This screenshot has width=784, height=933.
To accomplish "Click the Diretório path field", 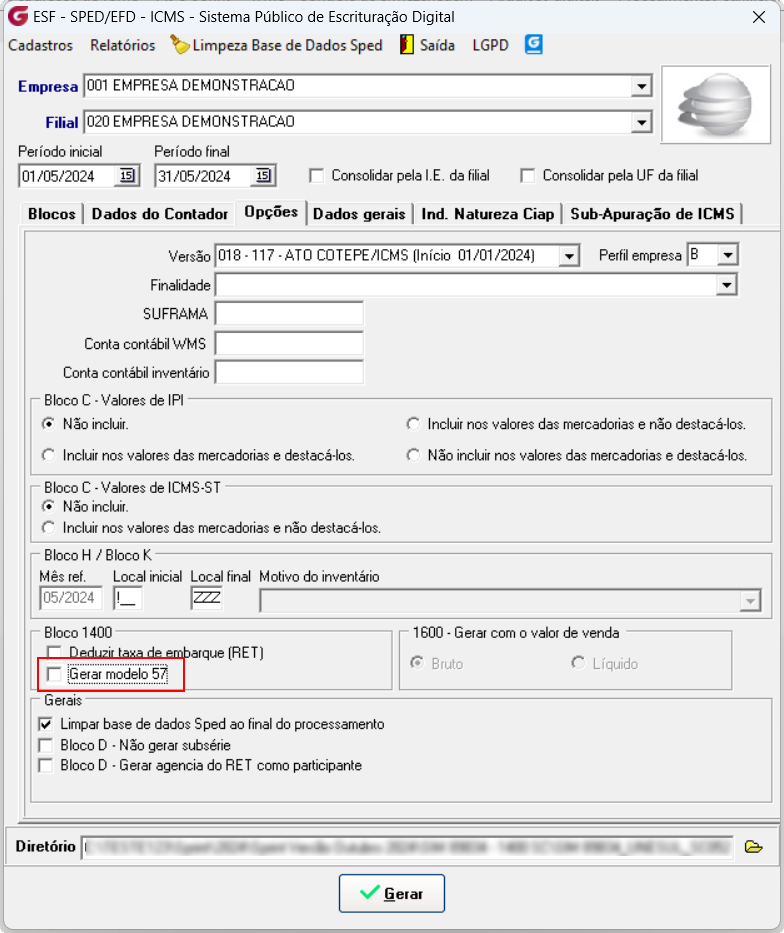I will point(407,847).
